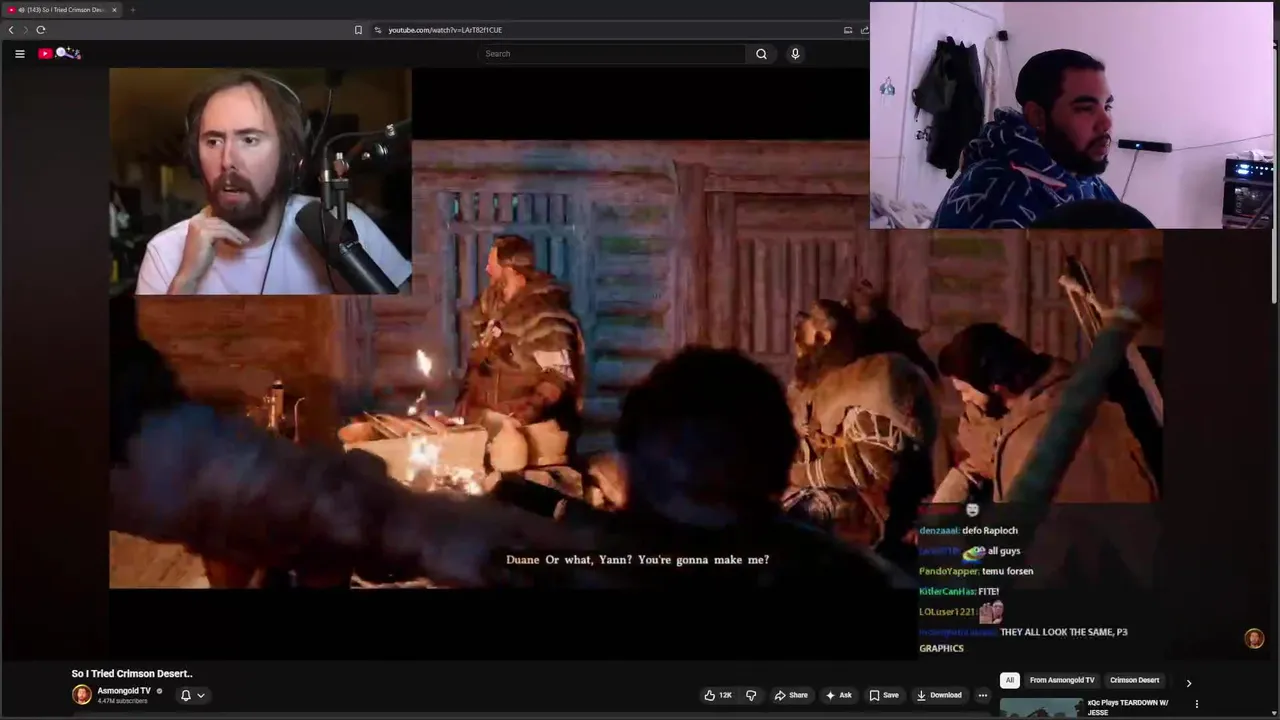The height and width of the screenshot is (720, 1280).
Task: Click the notification bell for Asmongold TV
Action: pyautogui.click(x=185, y=695)
